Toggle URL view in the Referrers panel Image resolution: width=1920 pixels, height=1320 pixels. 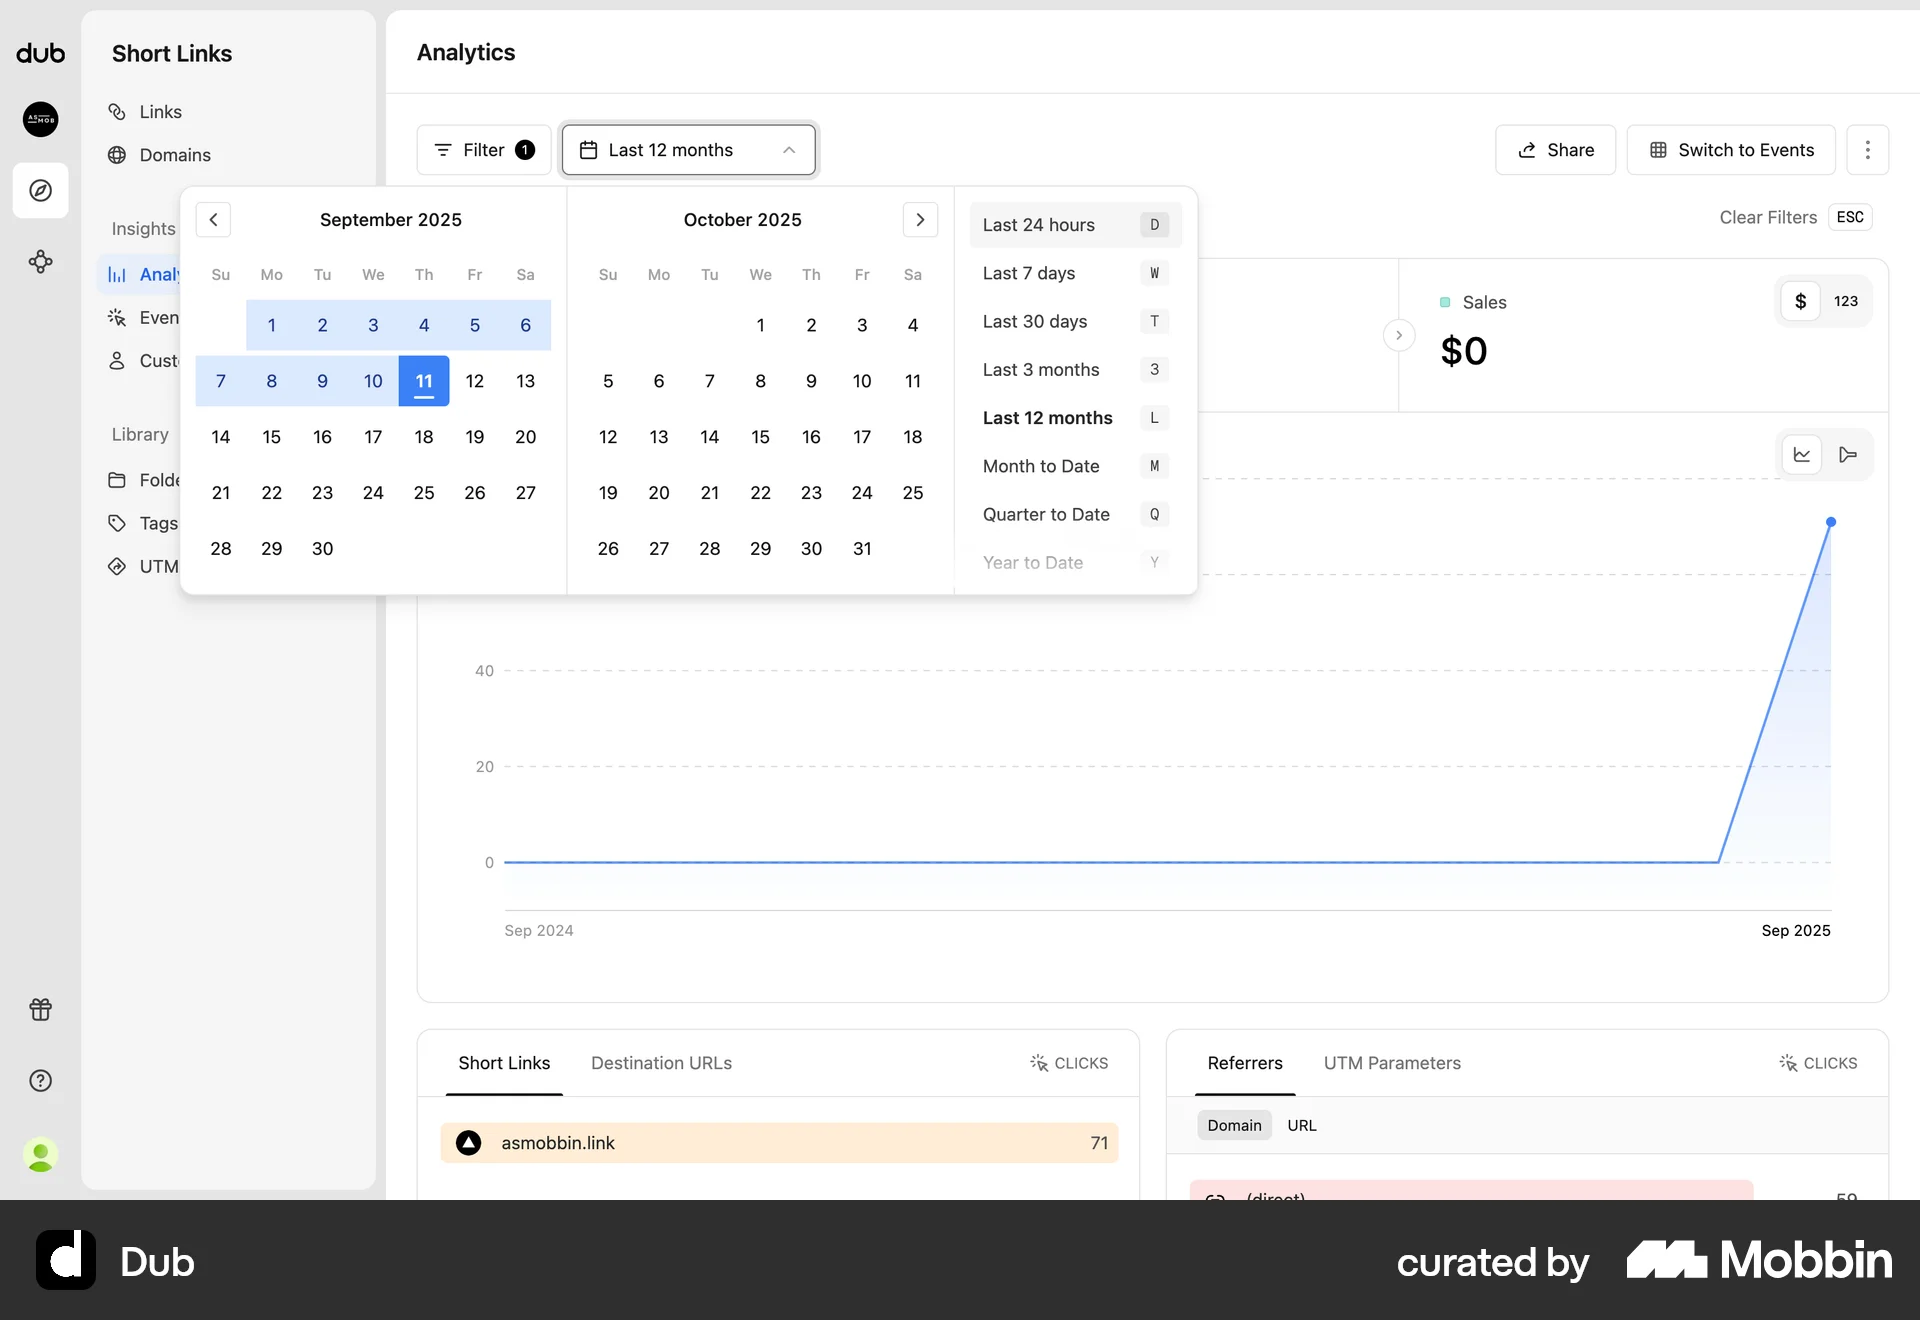pos(1301,1124)
